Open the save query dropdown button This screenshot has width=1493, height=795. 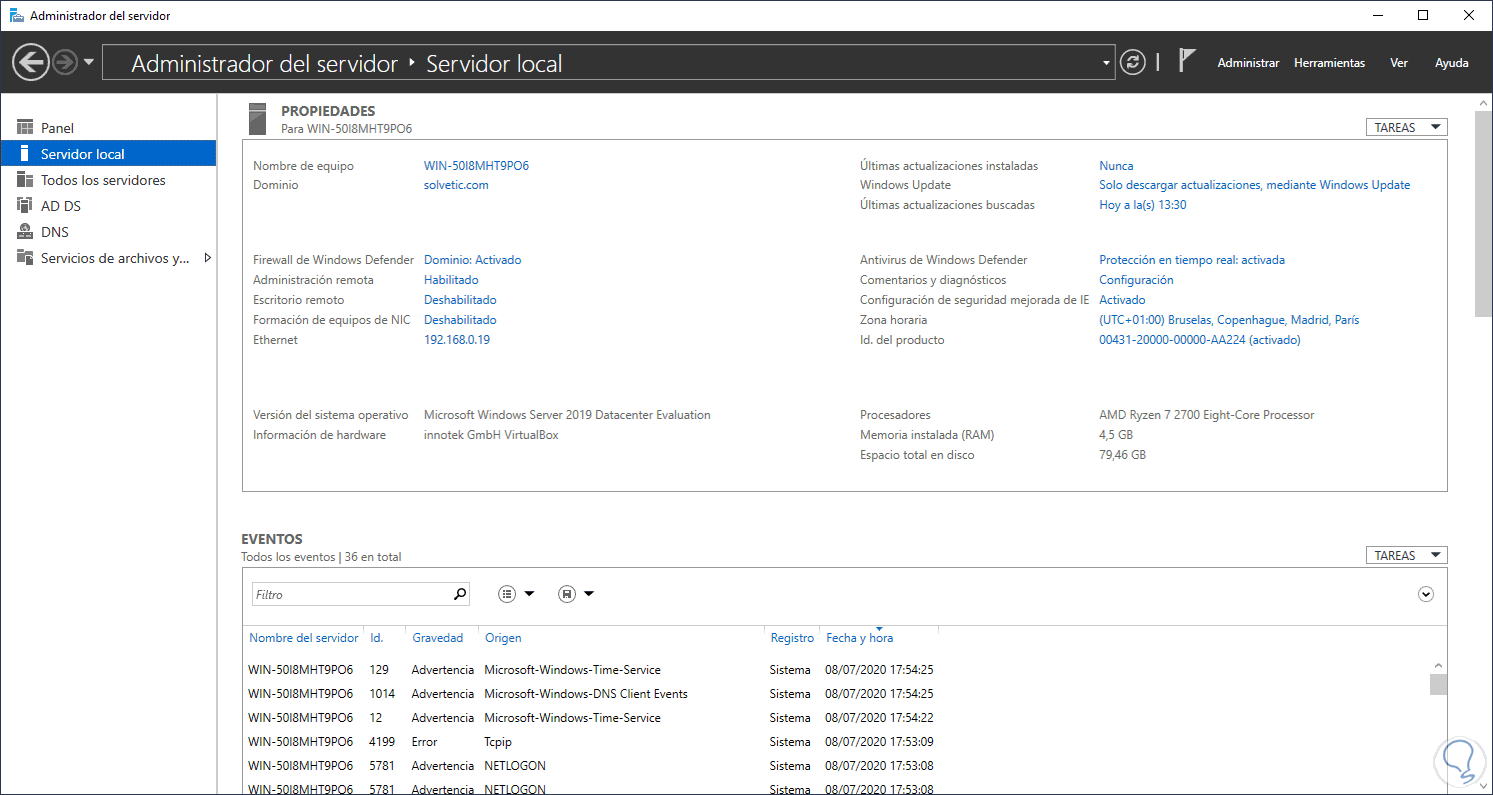click(575, 594)
